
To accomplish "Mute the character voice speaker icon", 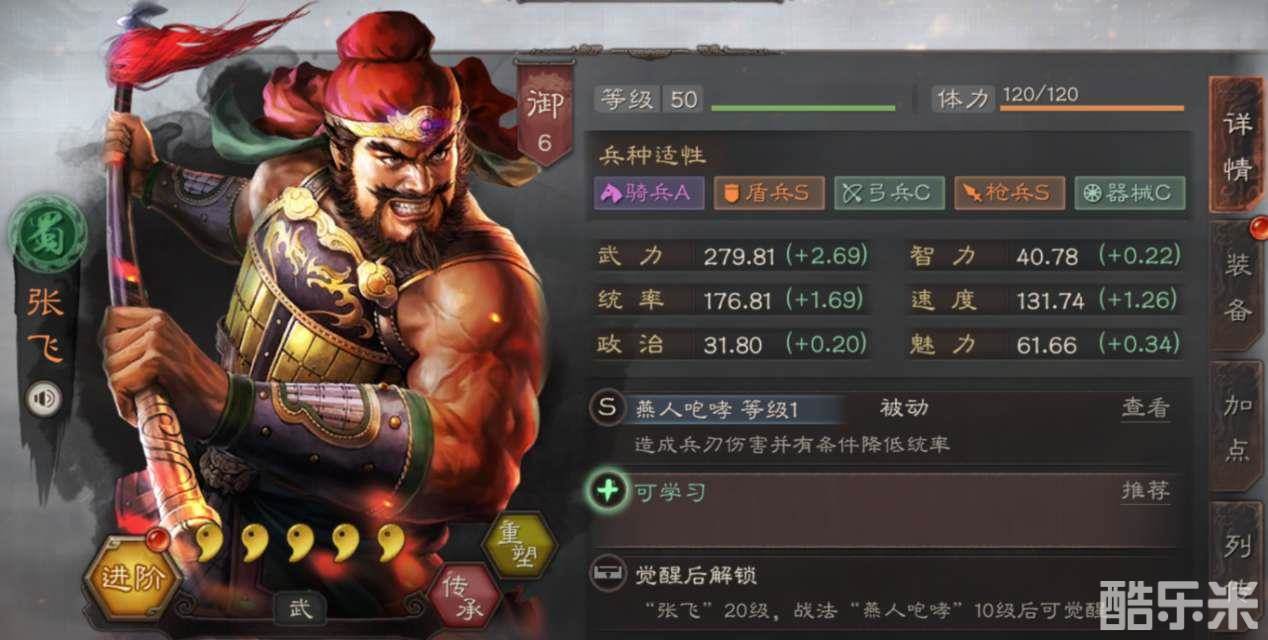I will (44, 399).
